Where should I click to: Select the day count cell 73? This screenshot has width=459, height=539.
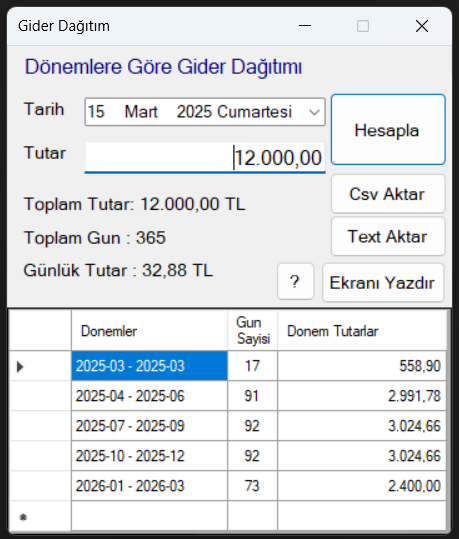click(x=252, y=486)
